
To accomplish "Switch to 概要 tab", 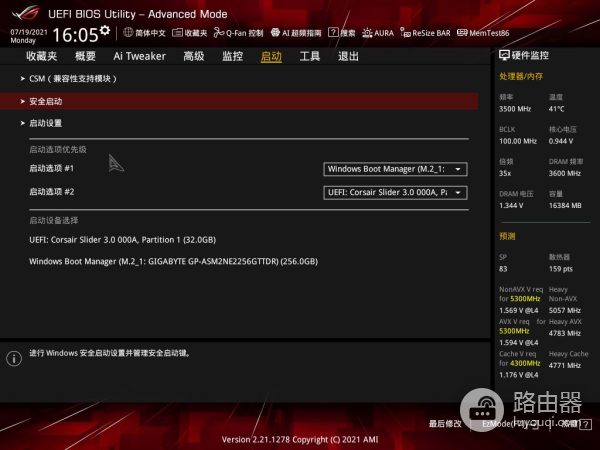I will pyautogui.click(x=85, y=56).
